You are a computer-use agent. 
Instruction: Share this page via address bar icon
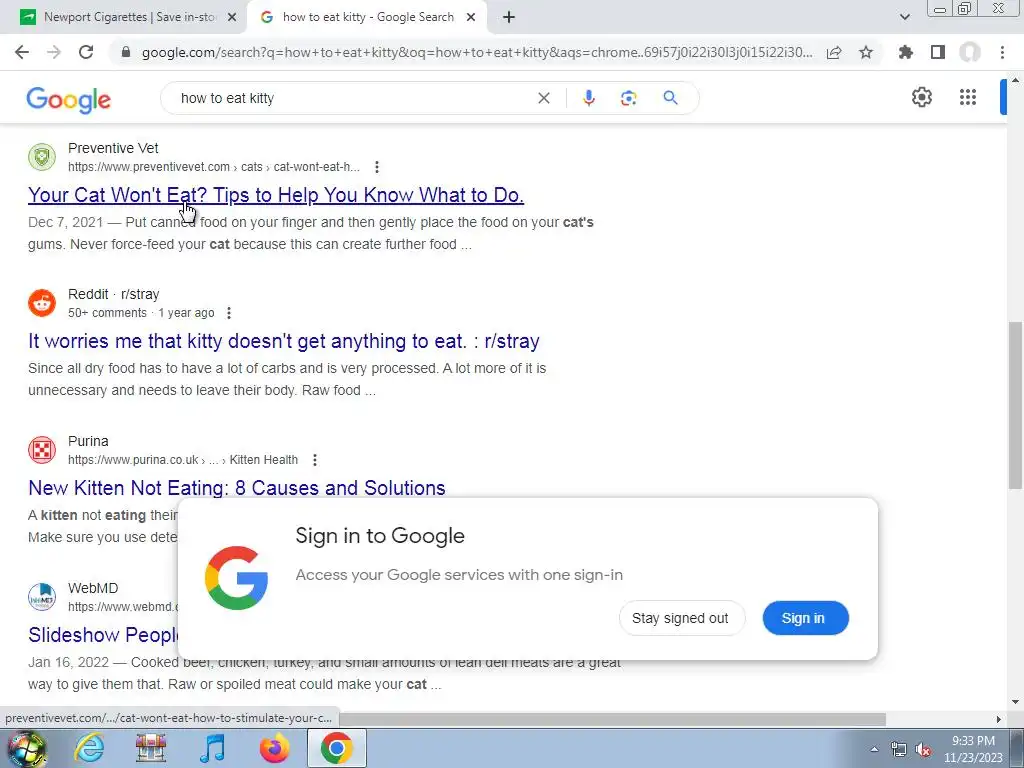pos(834,52)
